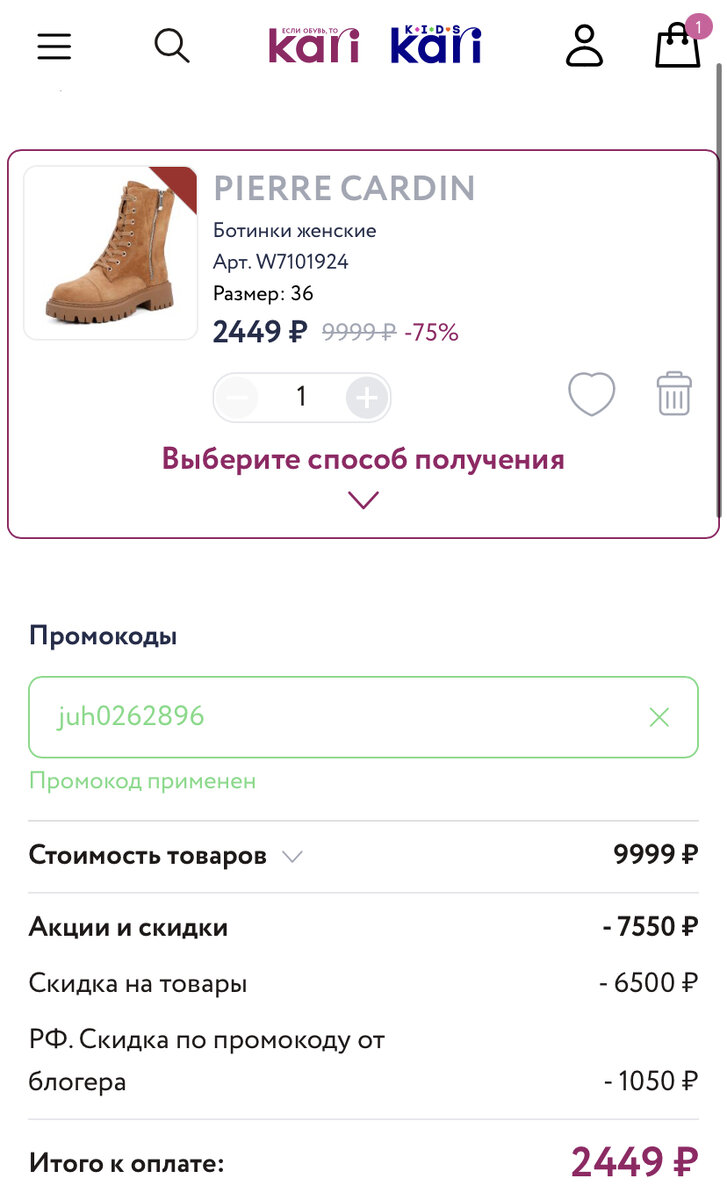
Task: Select Ботинки женские product title
Action: [293, 229]
